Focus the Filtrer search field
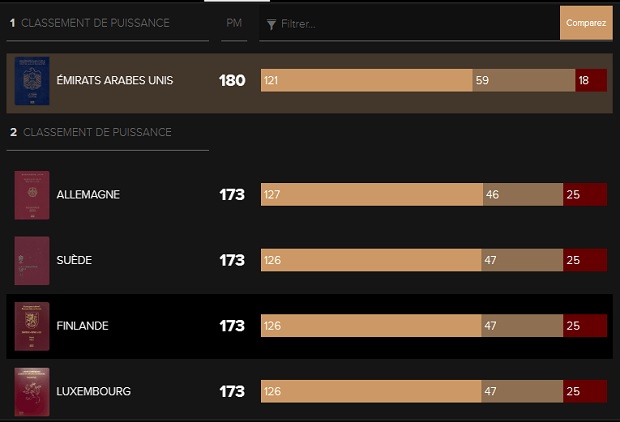The height and width of the screenshot is (422, 620). tap(409, 24)
